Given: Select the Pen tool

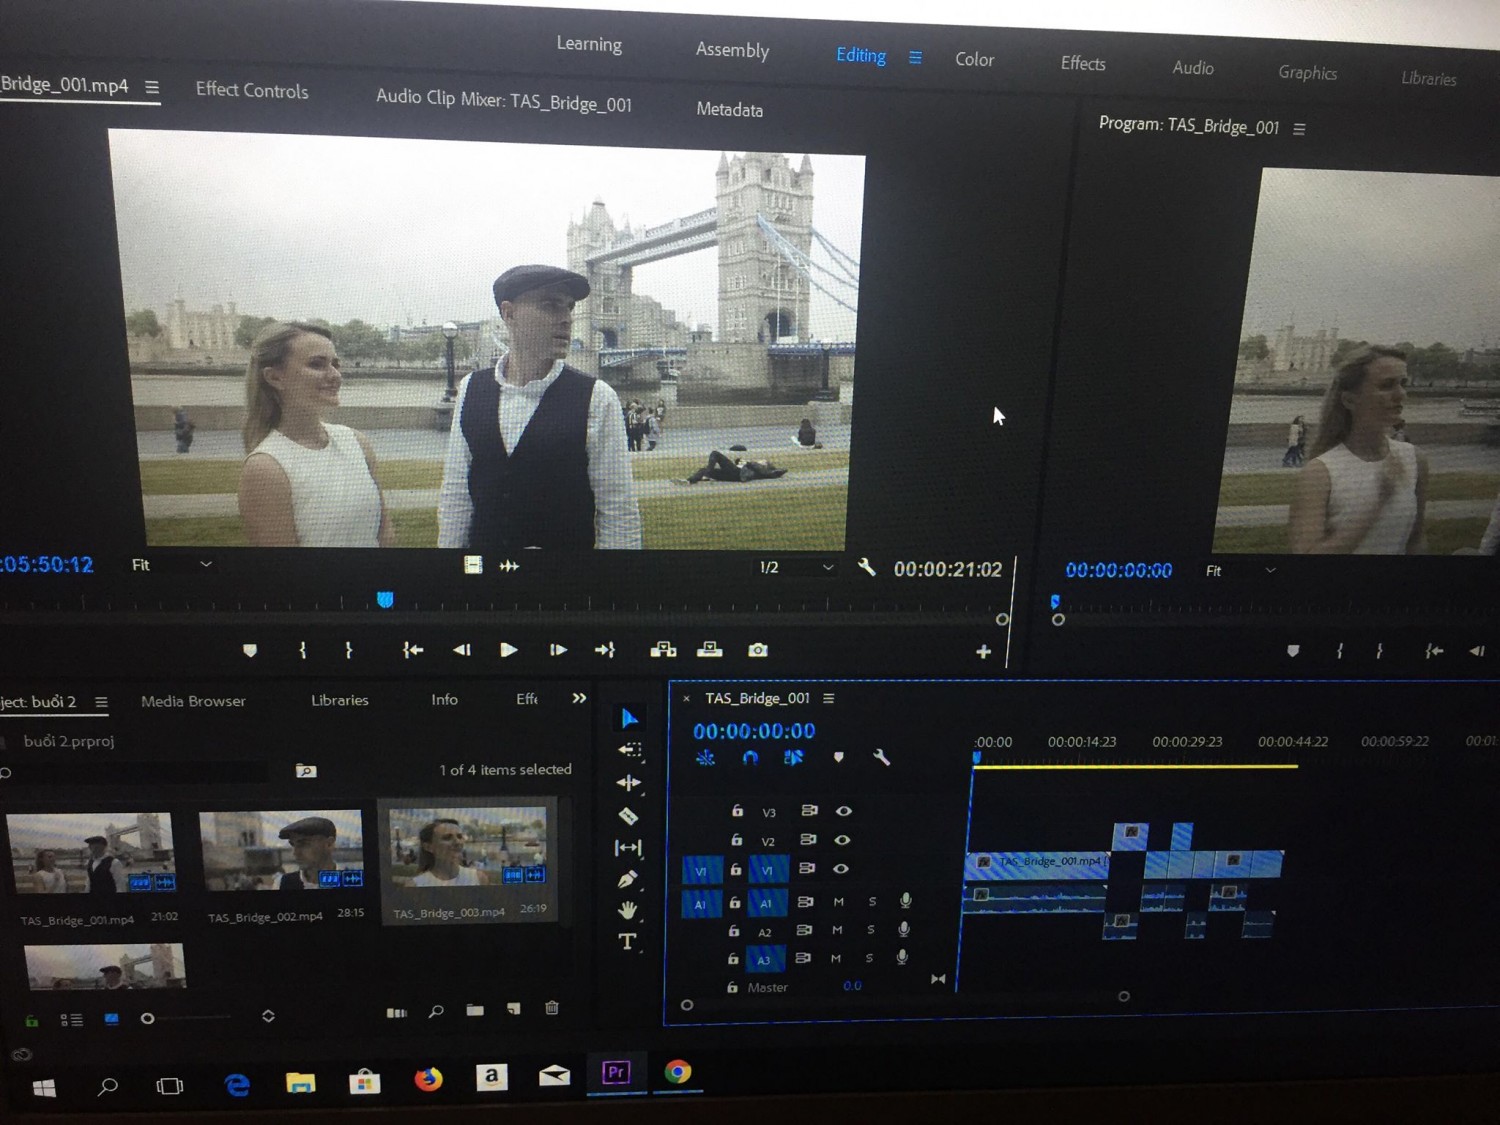Looking at the screenshot, I should pos(628,879).
